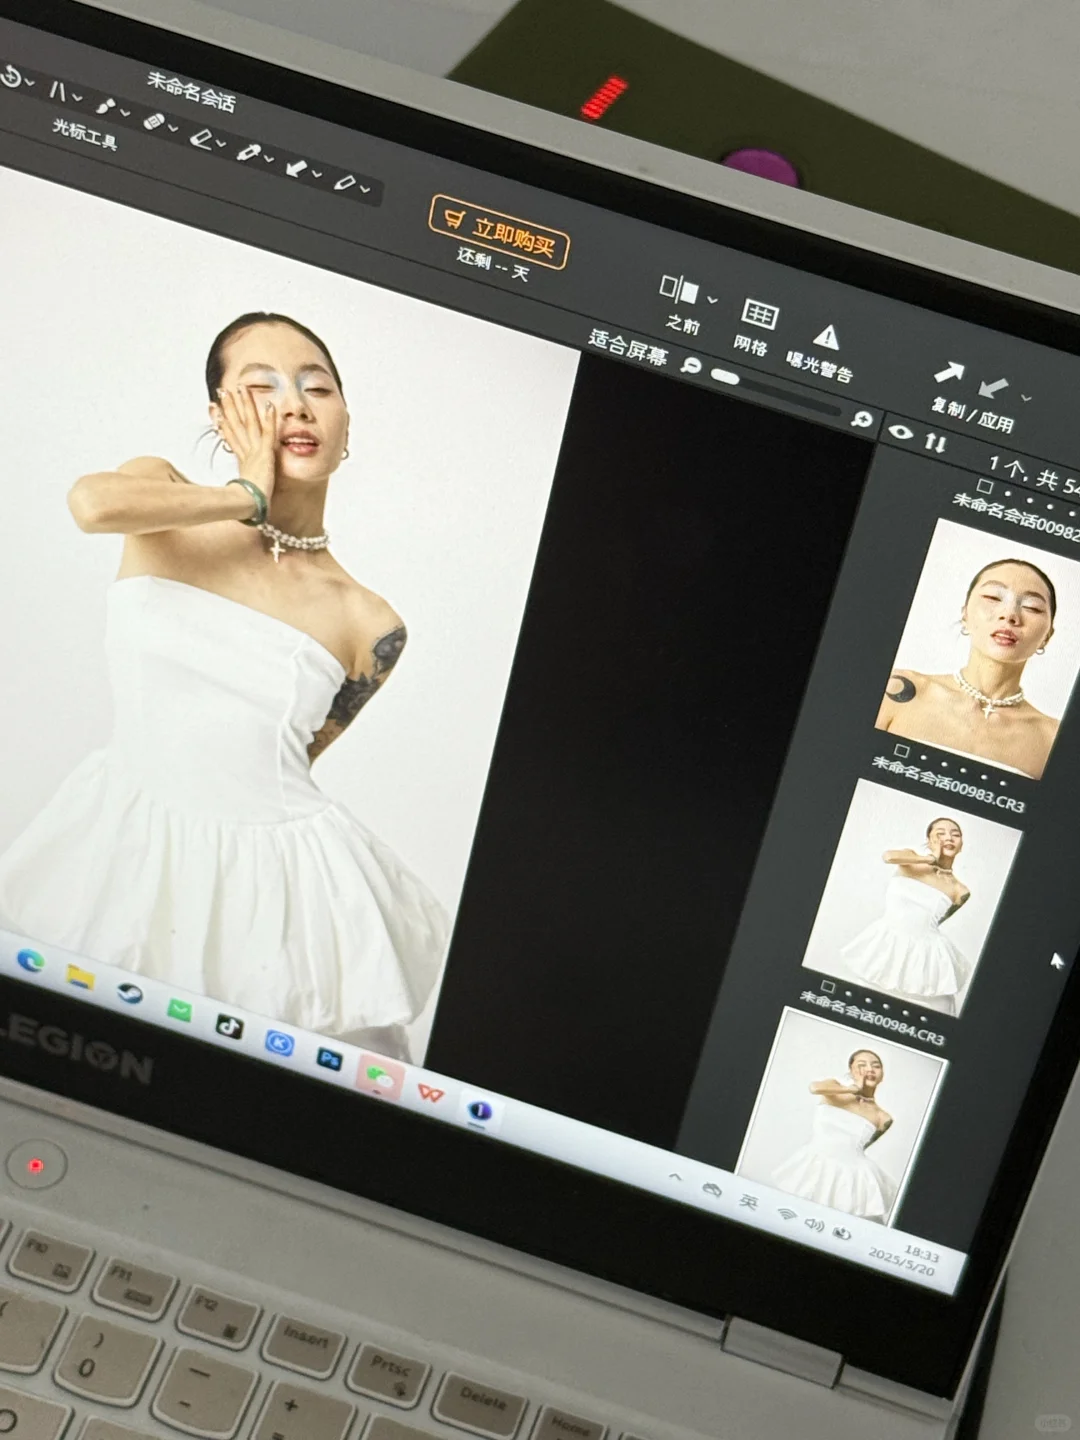Screen dimensions: 1080x1440
Task: Open the volume speaker tray icon
Action: (x=815, y=1224)
